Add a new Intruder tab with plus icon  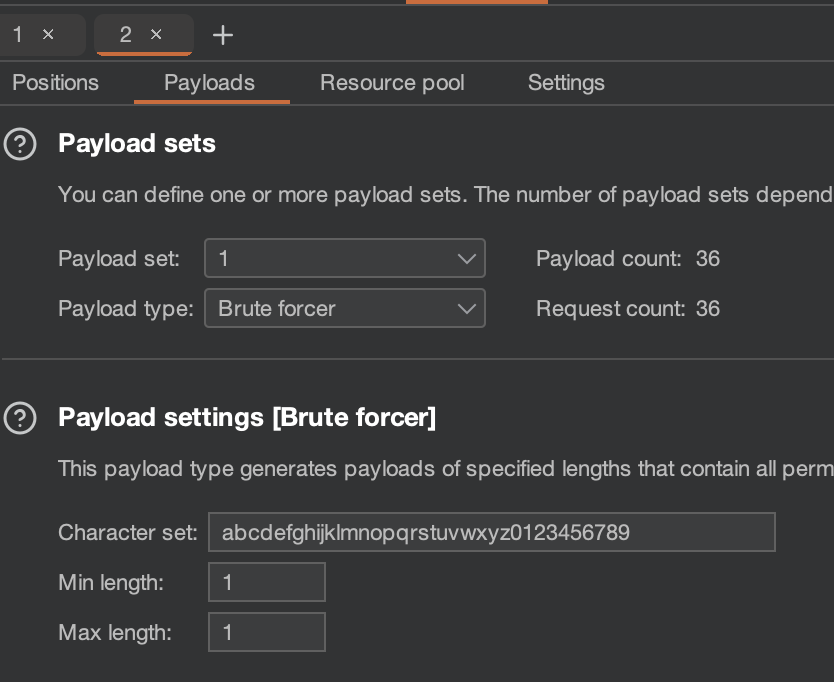tap(223, 35)
